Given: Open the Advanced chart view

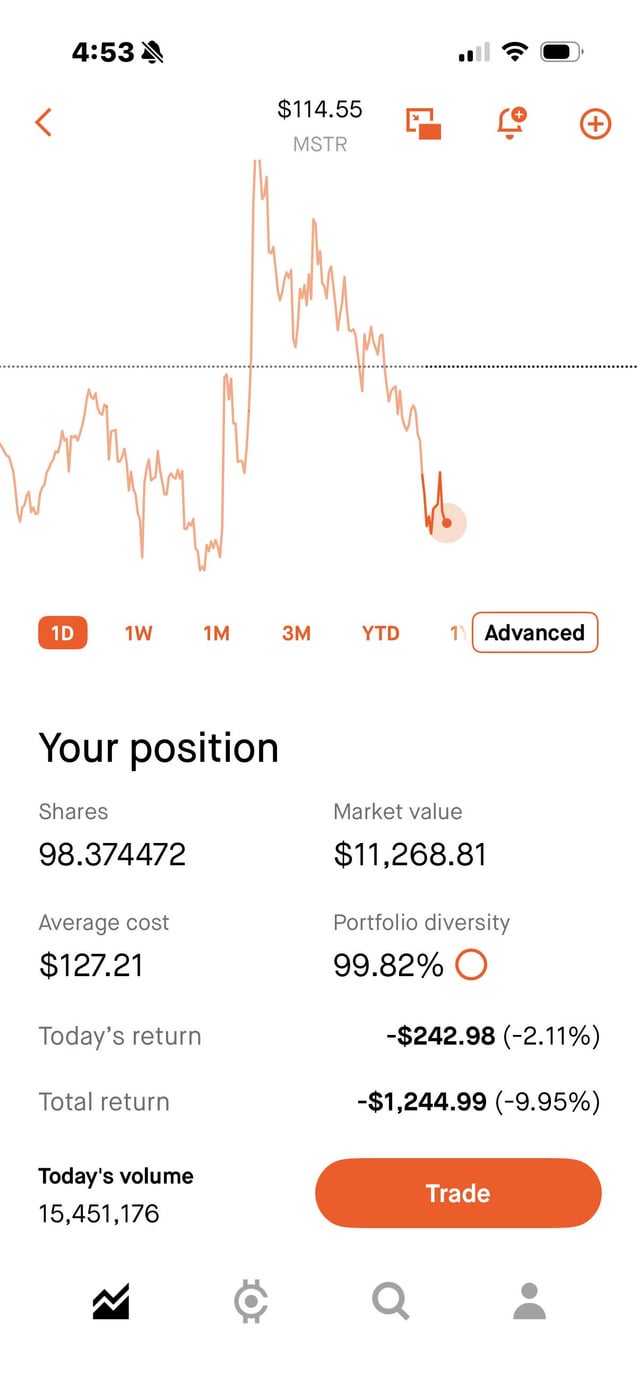Looking at the screenshot, I should click(x=535, y=633).
